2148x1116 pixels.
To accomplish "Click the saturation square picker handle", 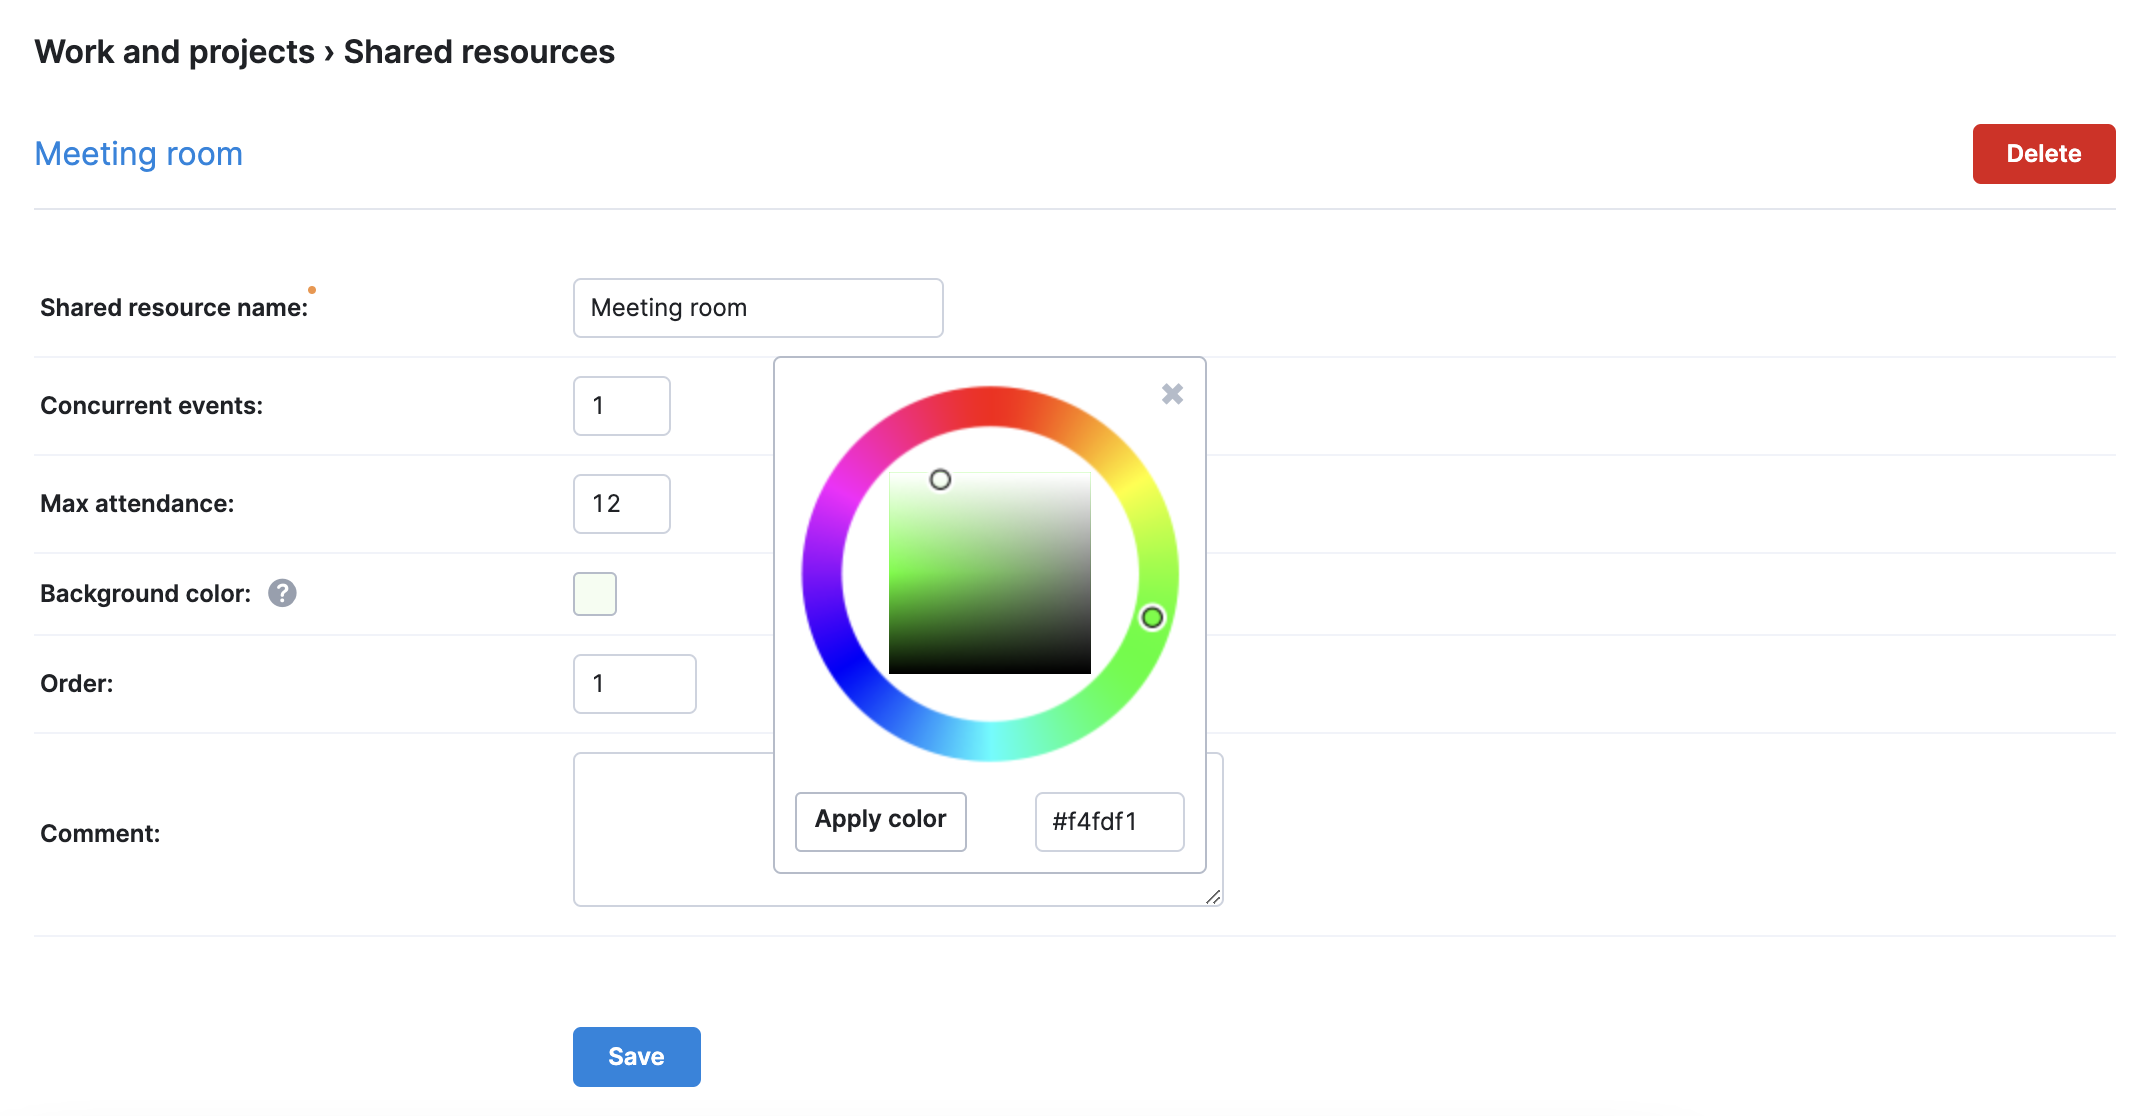I will (940, 480).
